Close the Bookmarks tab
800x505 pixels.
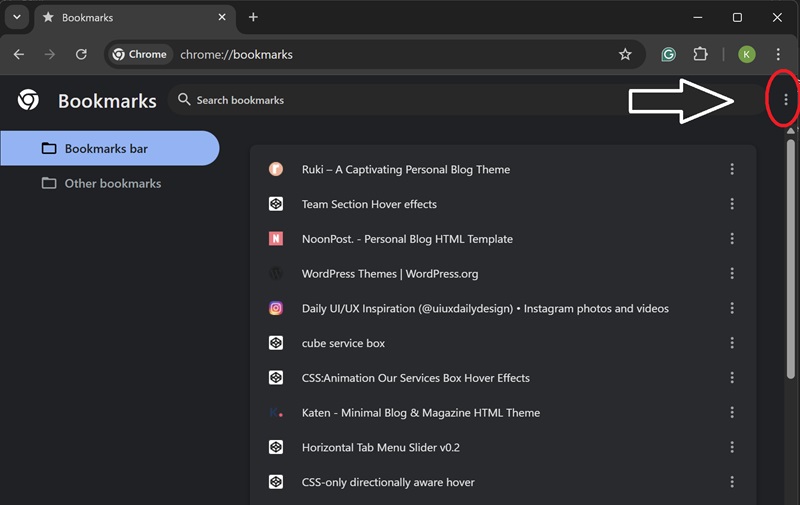point(222,17)
